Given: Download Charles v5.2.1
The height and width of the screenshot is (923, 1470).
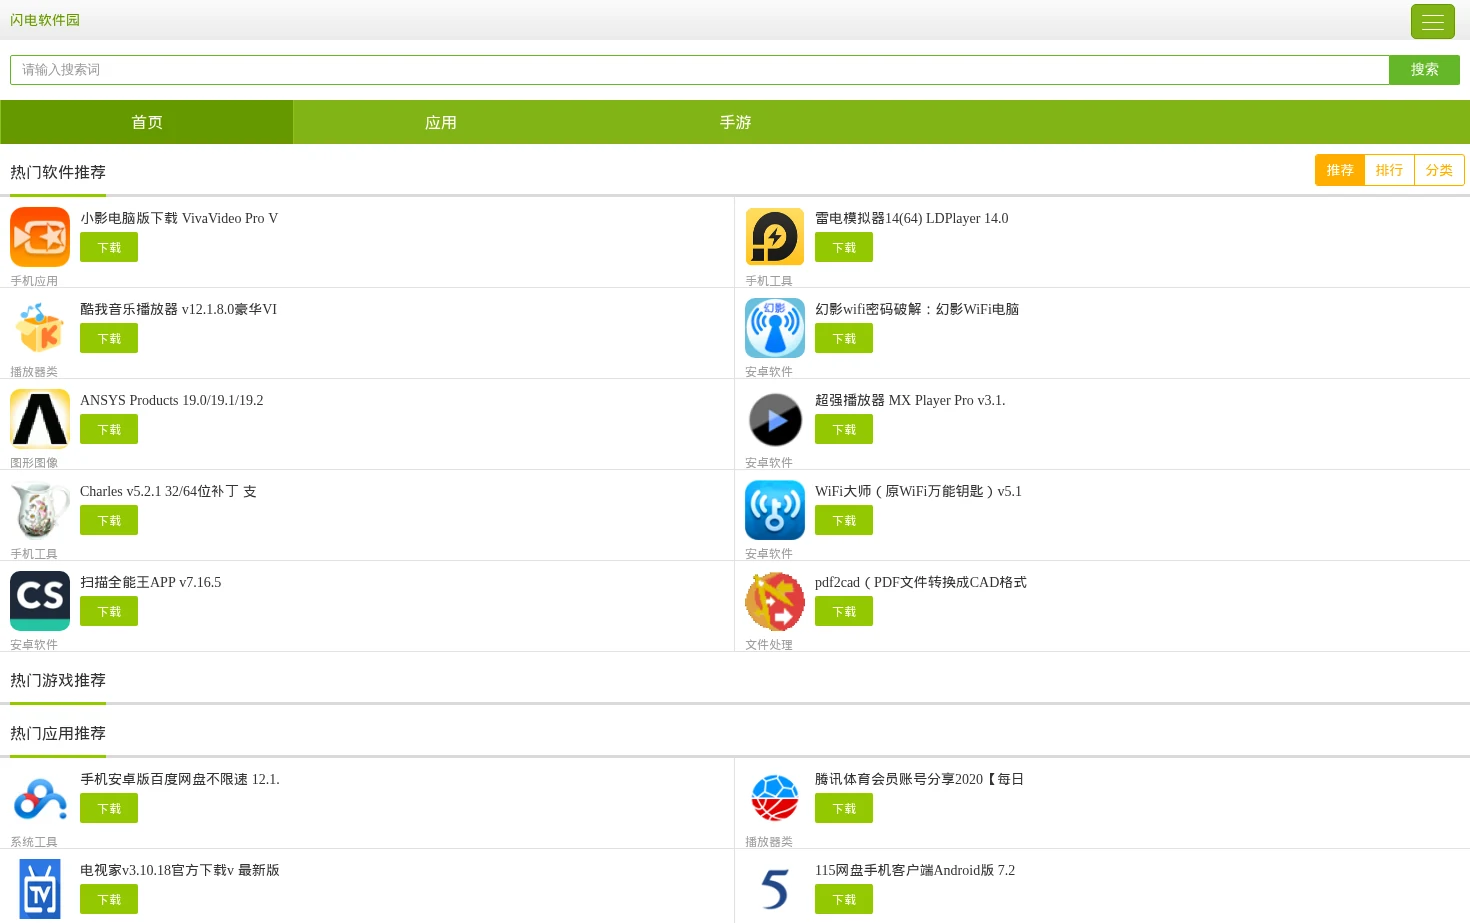Looking at the screenshot, I should tap(109, 520).
